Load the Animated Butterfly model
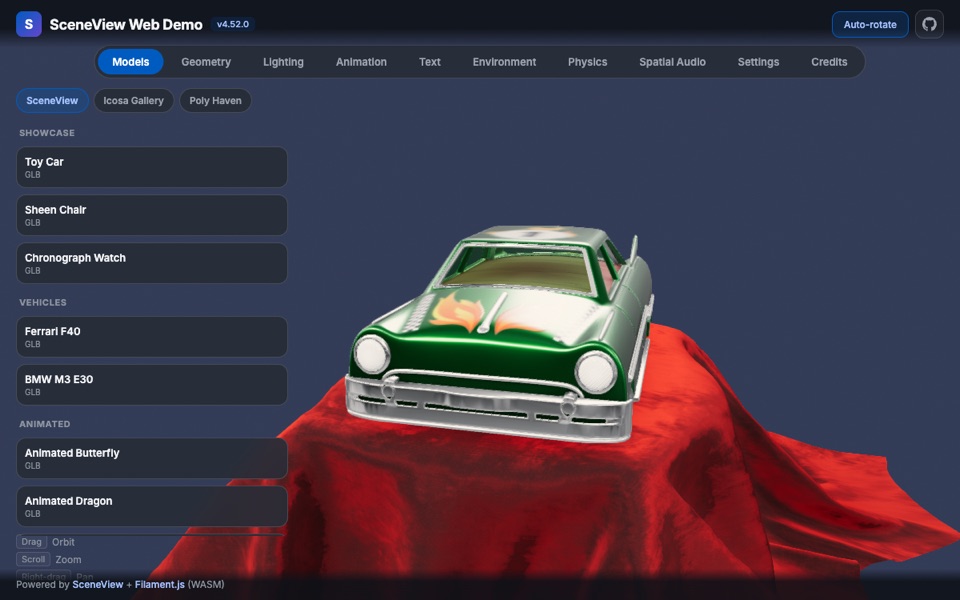 [152, 458]
